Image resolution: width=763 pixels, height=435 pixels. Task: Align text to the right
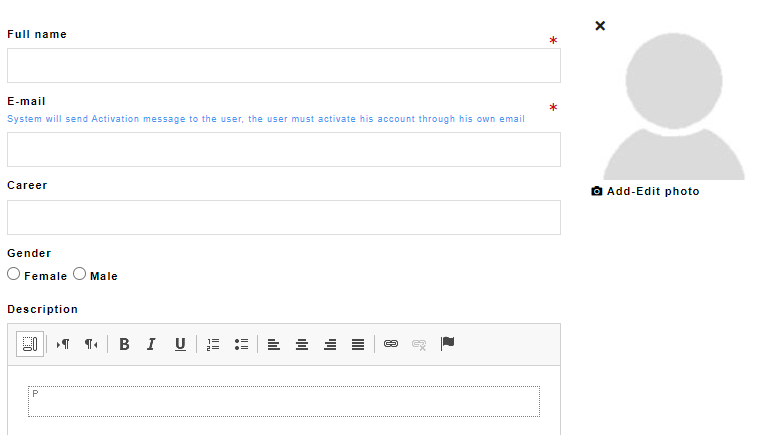pos(330,344)
